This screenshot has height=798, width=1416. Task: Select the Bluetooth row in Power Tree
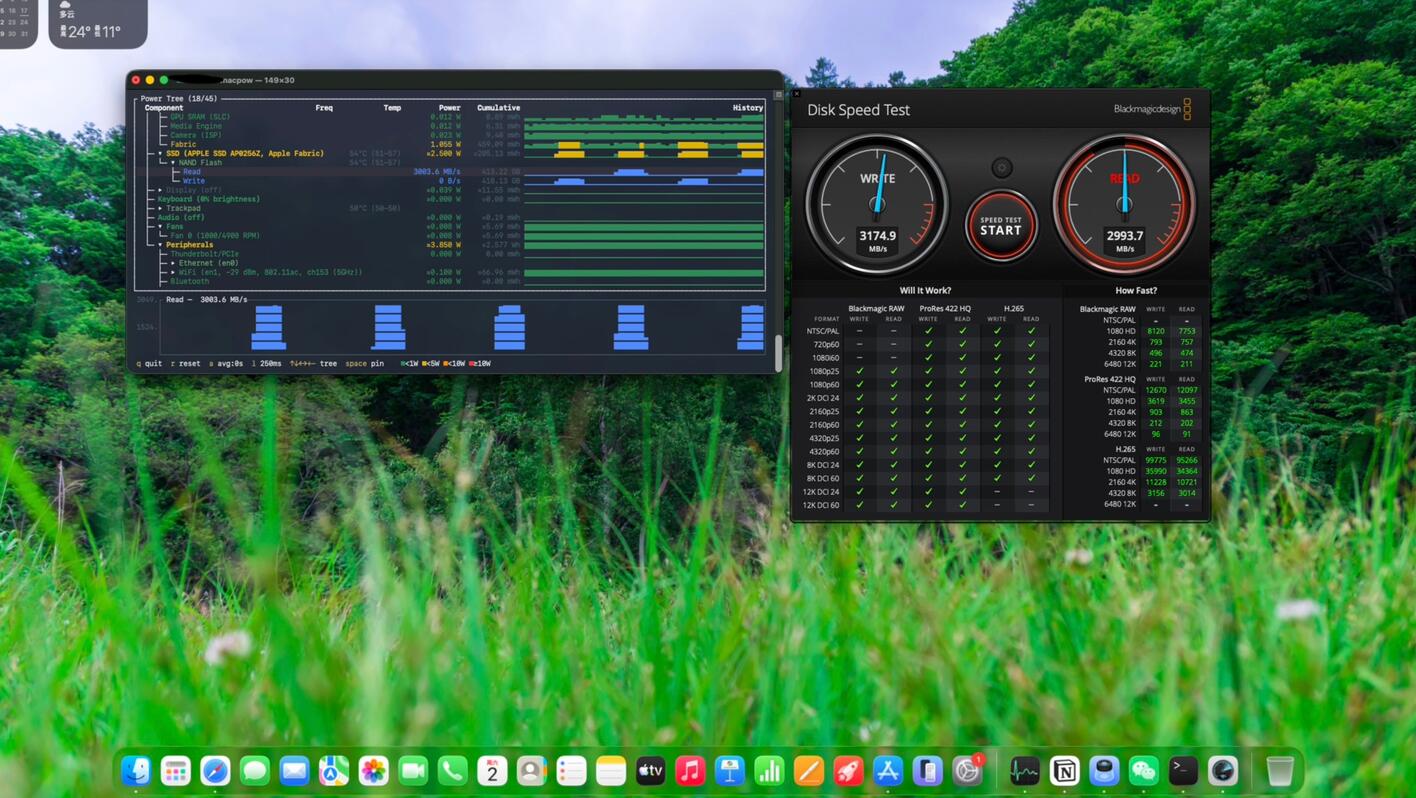tap(450, 281)
